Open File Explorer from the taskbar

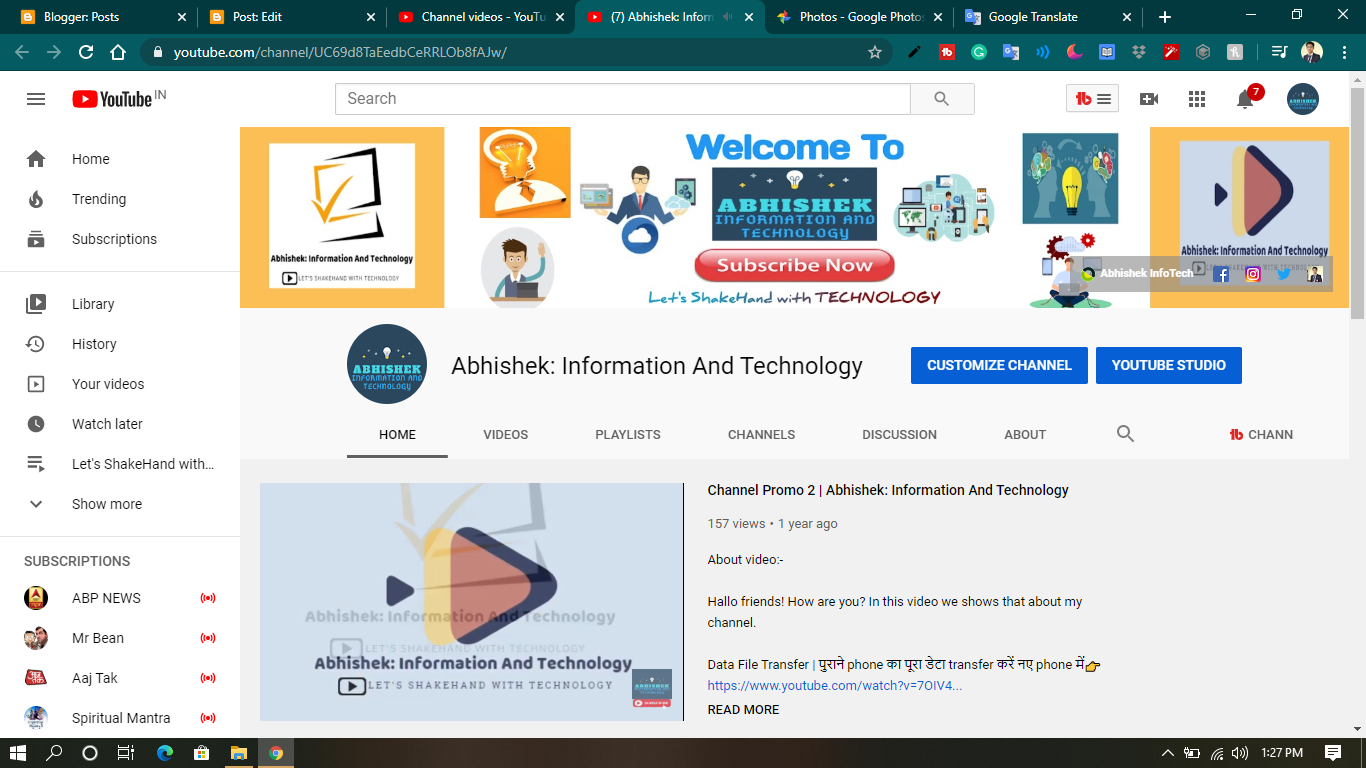[x=239, y=753]
